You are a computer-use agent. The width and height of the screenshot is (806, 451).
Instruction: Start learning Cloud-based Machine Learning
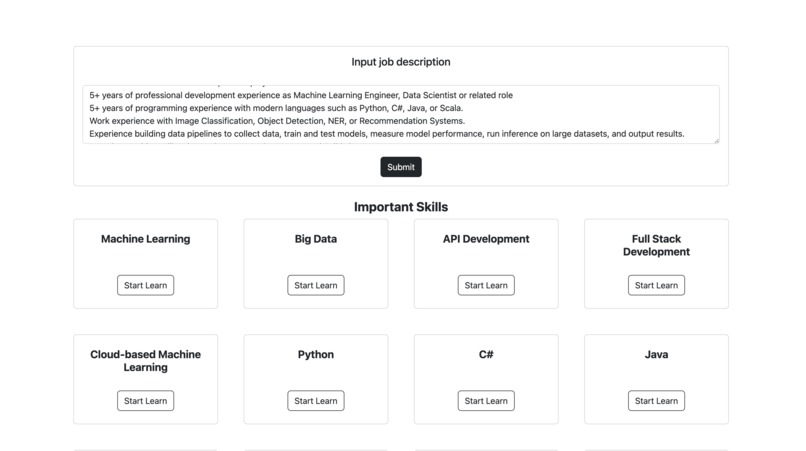pyautogui.click(x=145, y=401)
